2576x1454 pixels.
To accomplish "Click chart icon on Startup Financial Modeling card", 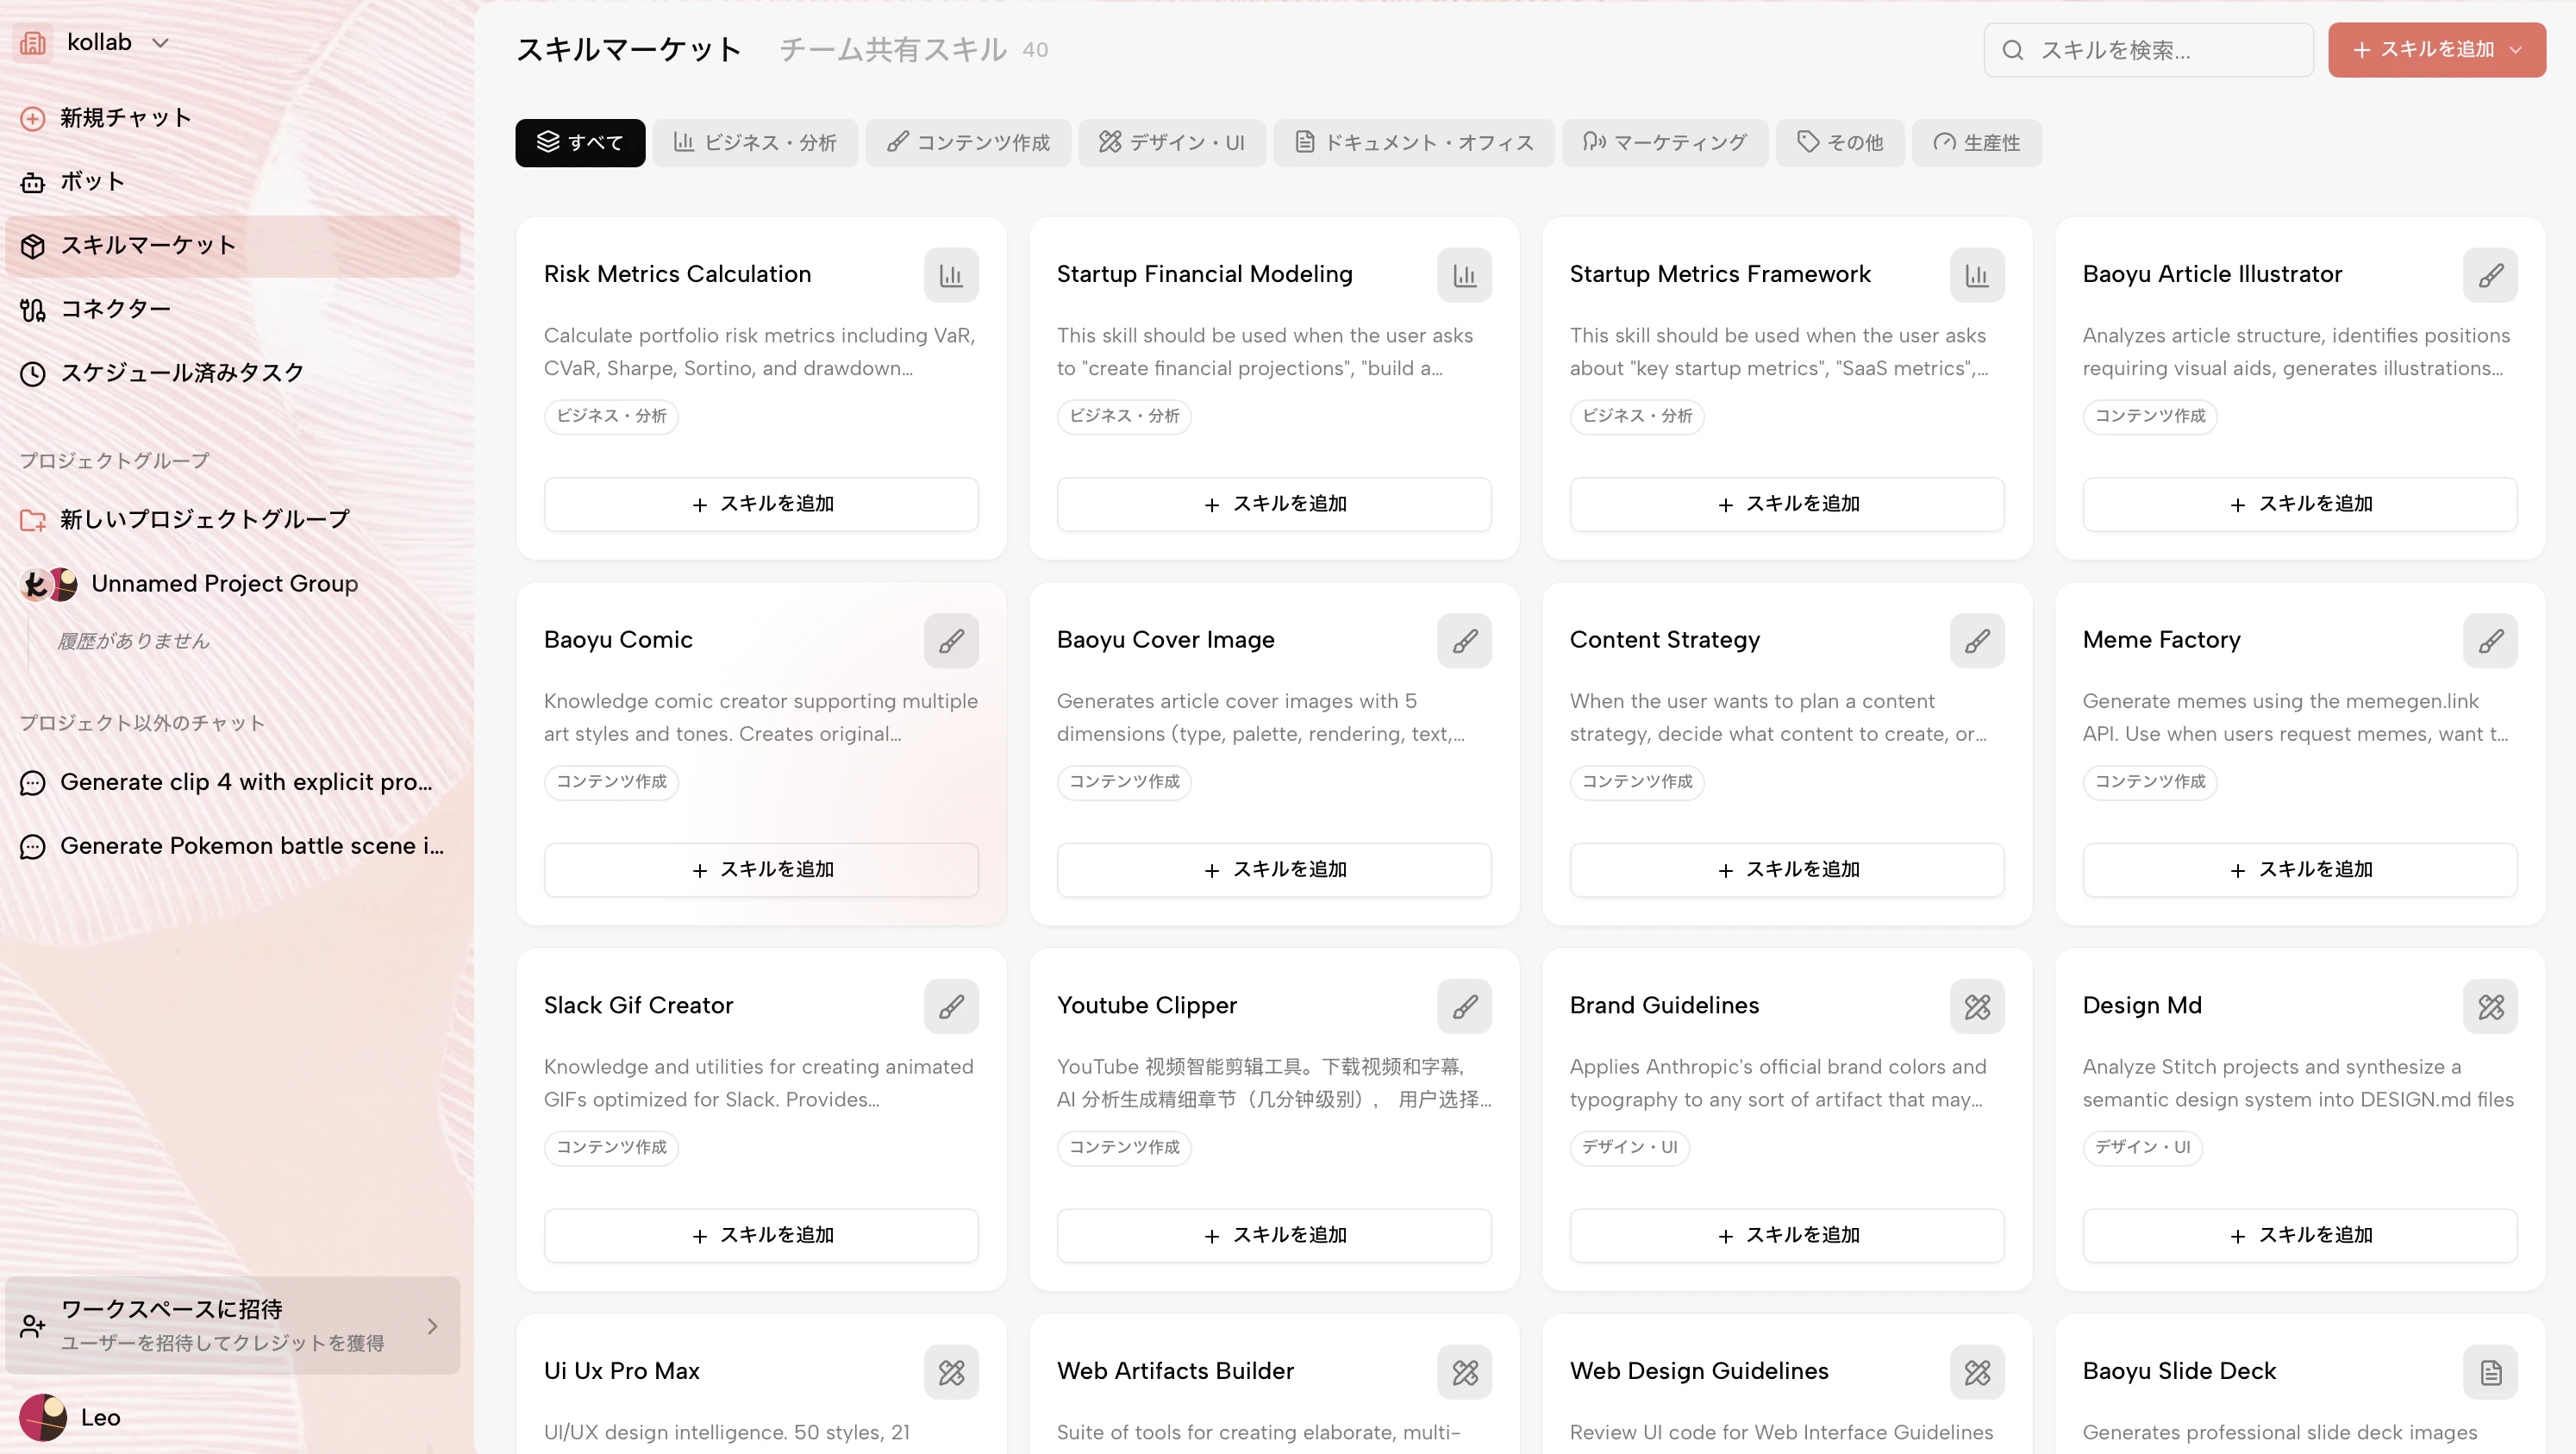I will (x=1464, y=275).
